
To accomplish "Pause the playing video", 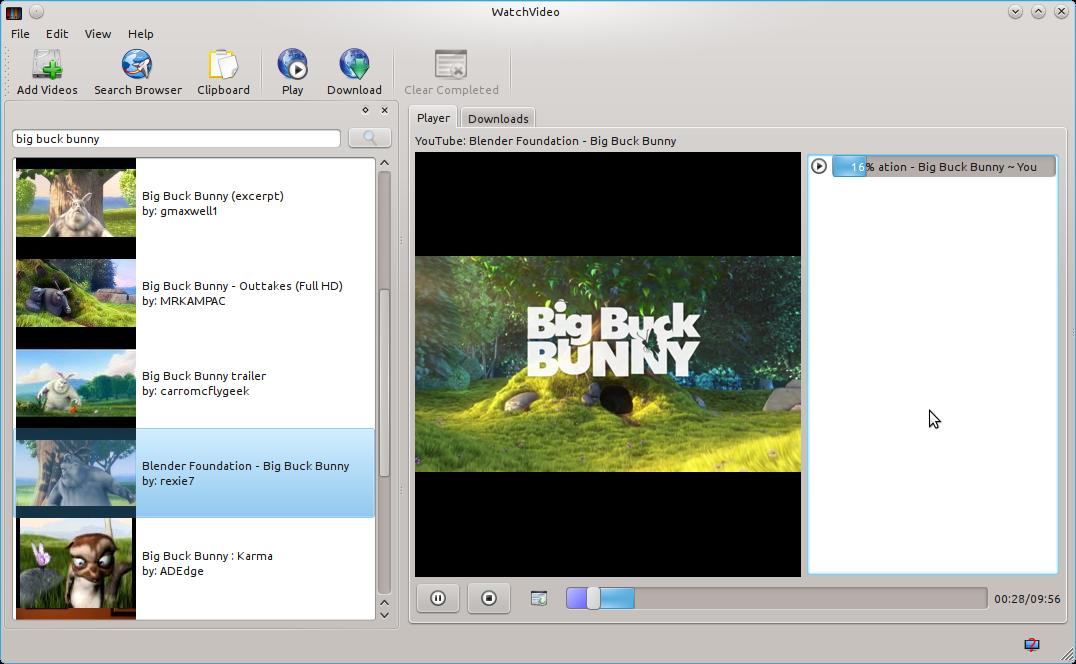I will (438, 598).
